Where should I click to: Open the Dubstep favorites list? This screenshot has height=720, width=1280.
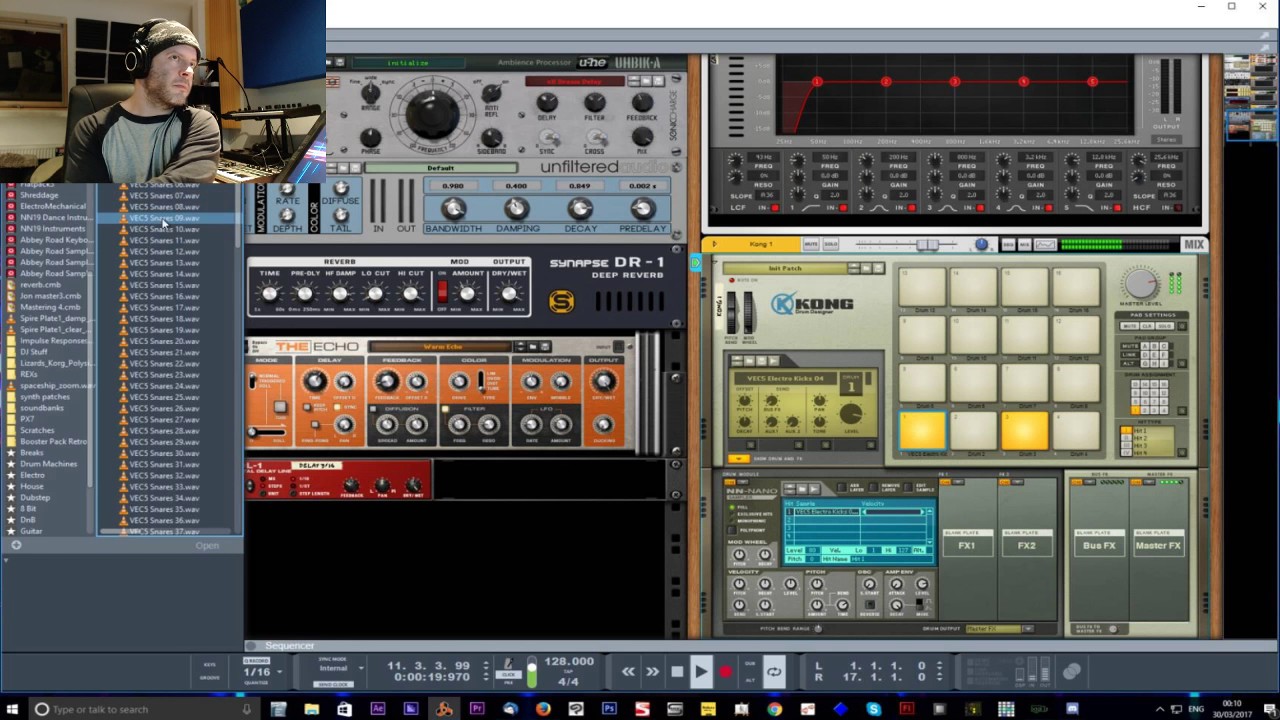[x=35, y=498]
